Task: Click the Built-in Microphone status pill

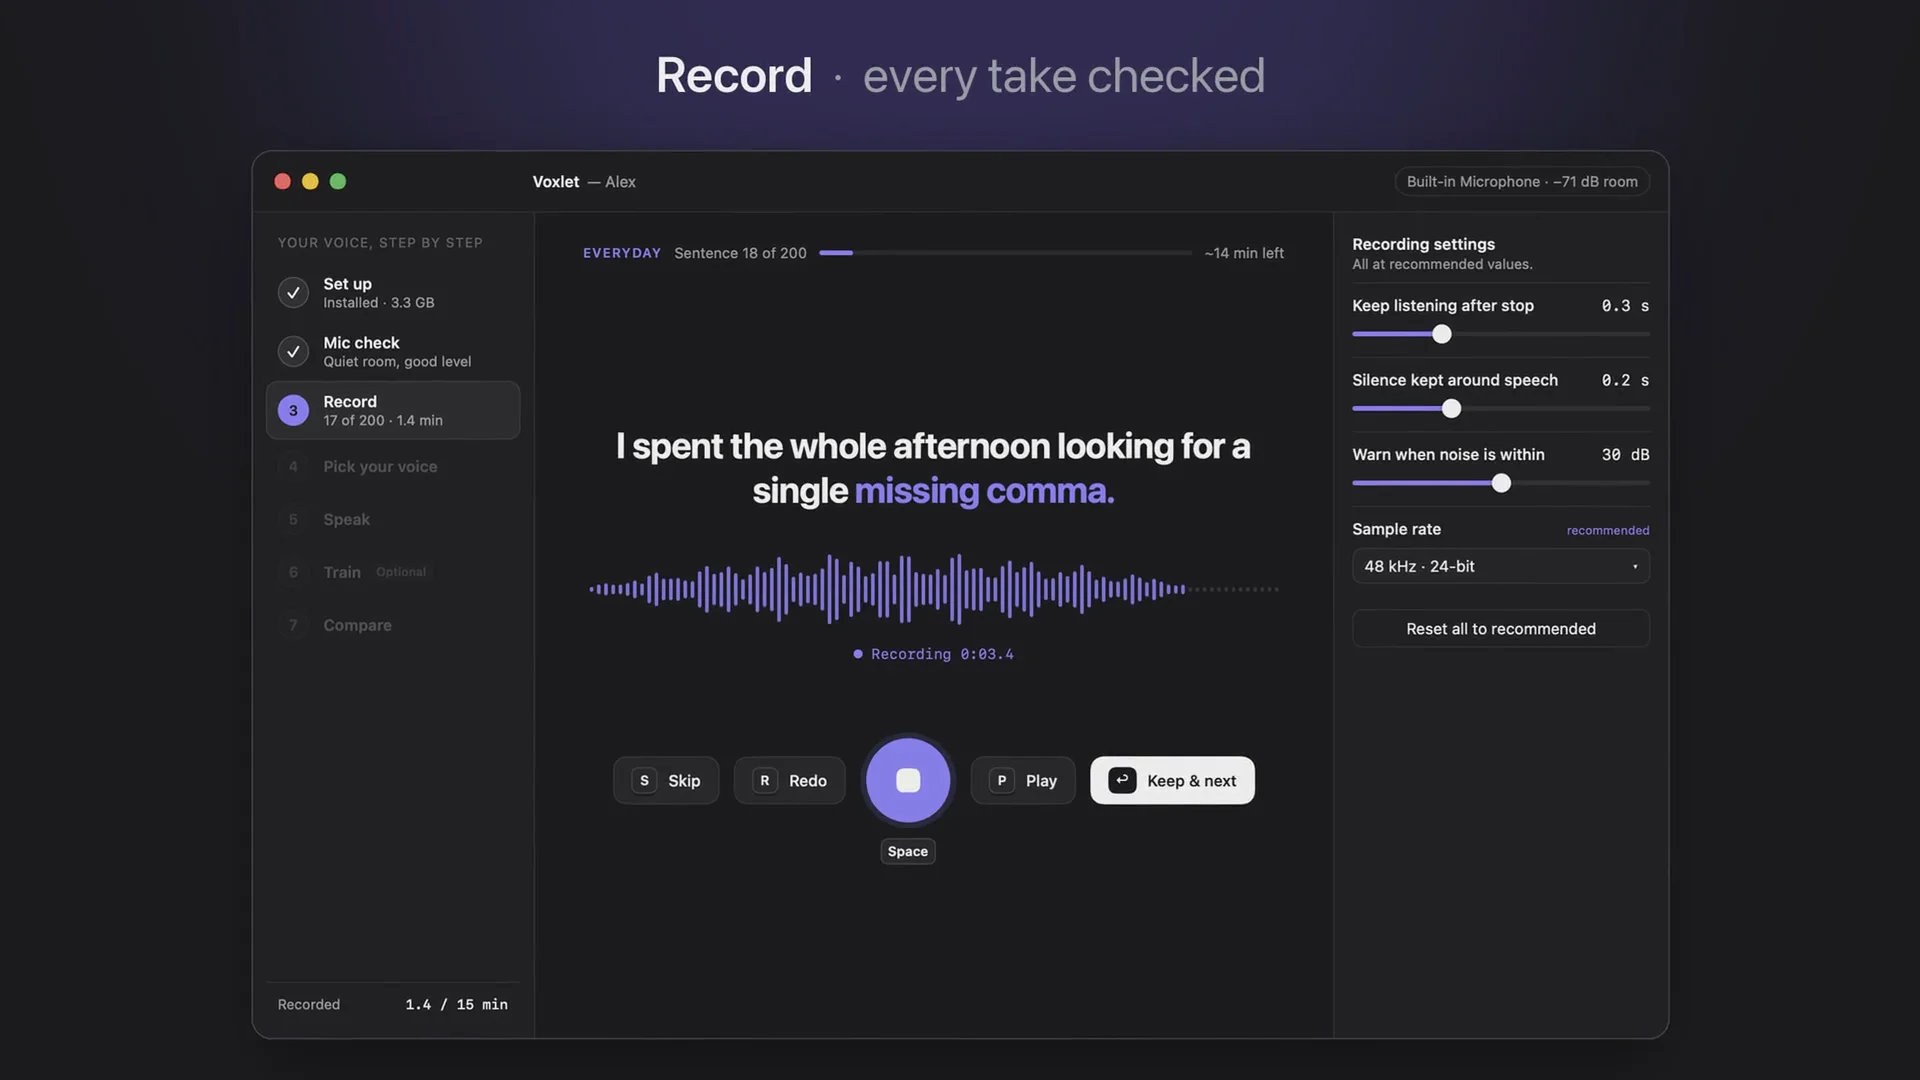Action: (1521, 181)
